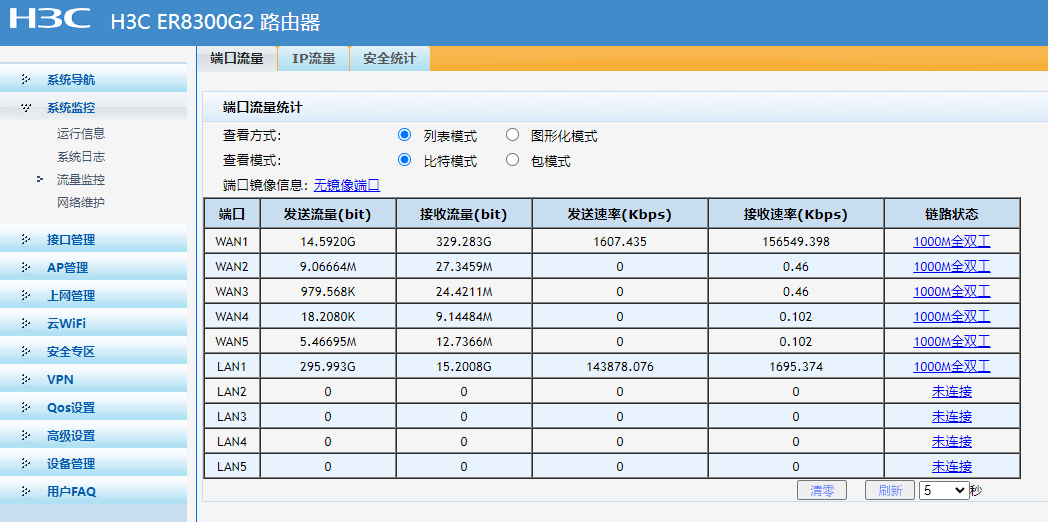1048x522 pixels.
Task: Click the arrow icon beside Qos设置
Action: (x=26, y=408)
